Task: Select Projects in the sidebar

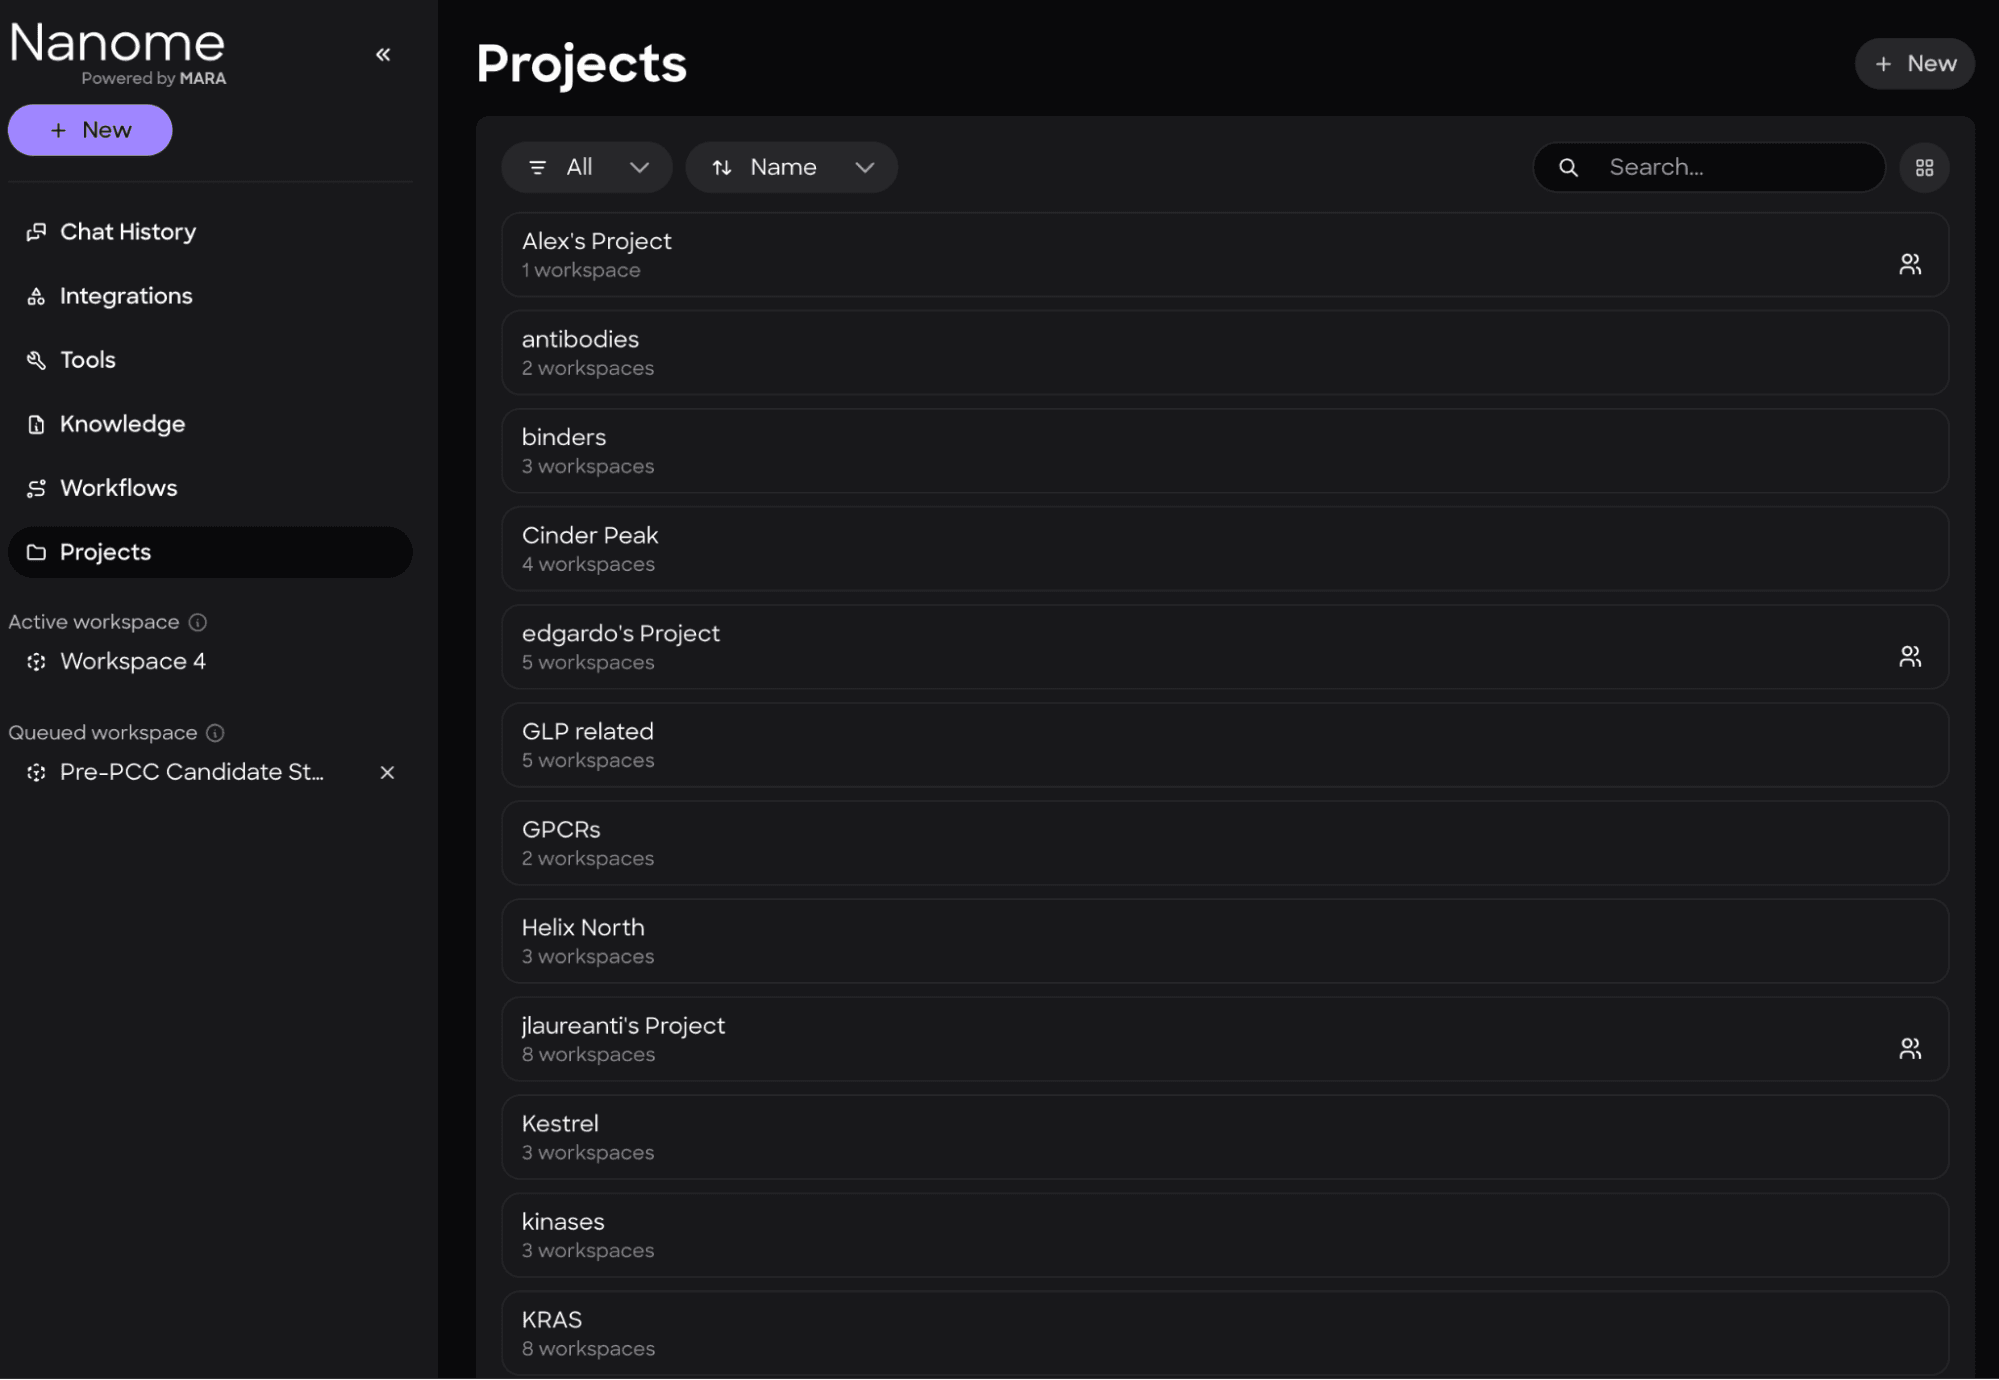Action: (104, 552)
